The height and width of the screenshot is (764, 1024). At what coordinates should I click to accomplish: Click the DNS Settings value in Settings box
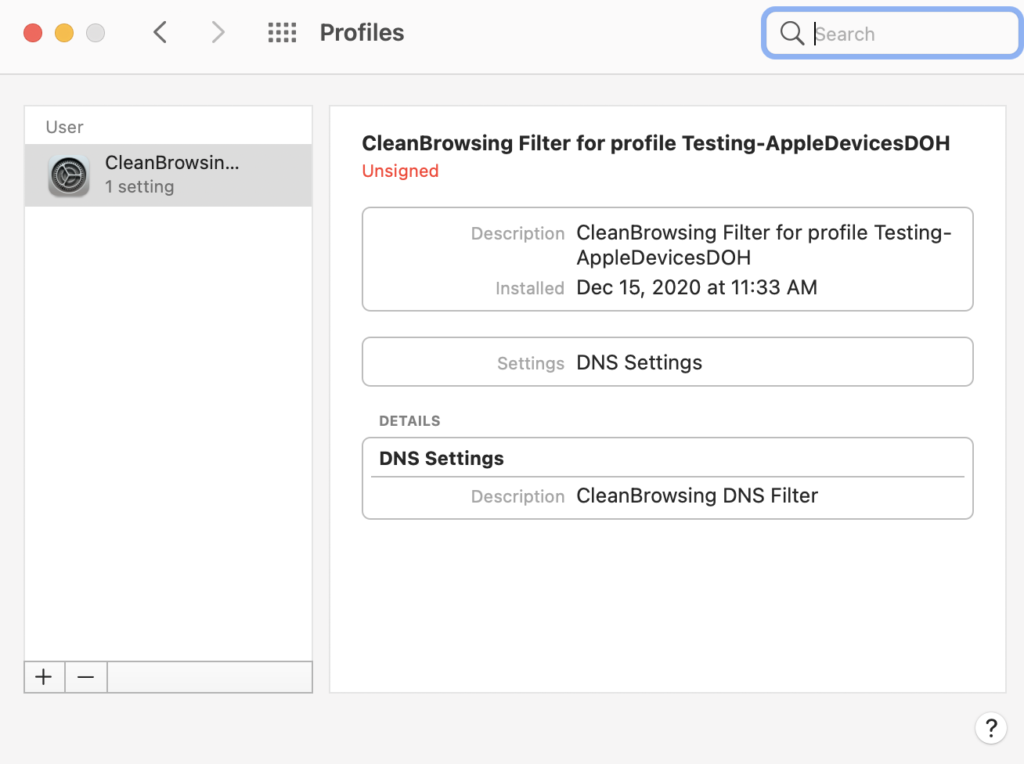639,362
